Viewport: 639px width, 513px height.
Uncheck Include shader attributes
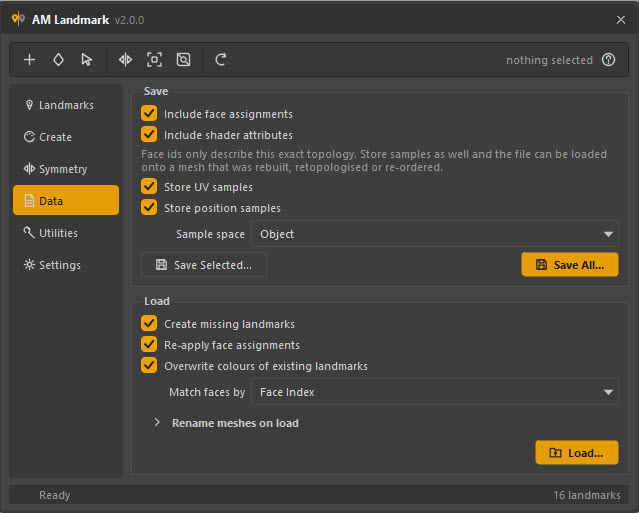pos(149,134)
